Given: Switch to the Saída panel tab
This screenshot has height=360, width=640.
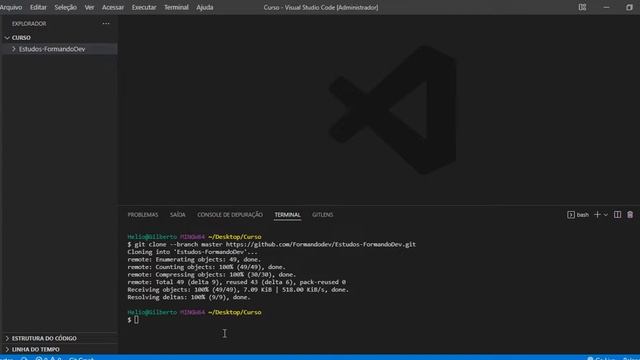Looking at the screenshot, I should 178,215.
